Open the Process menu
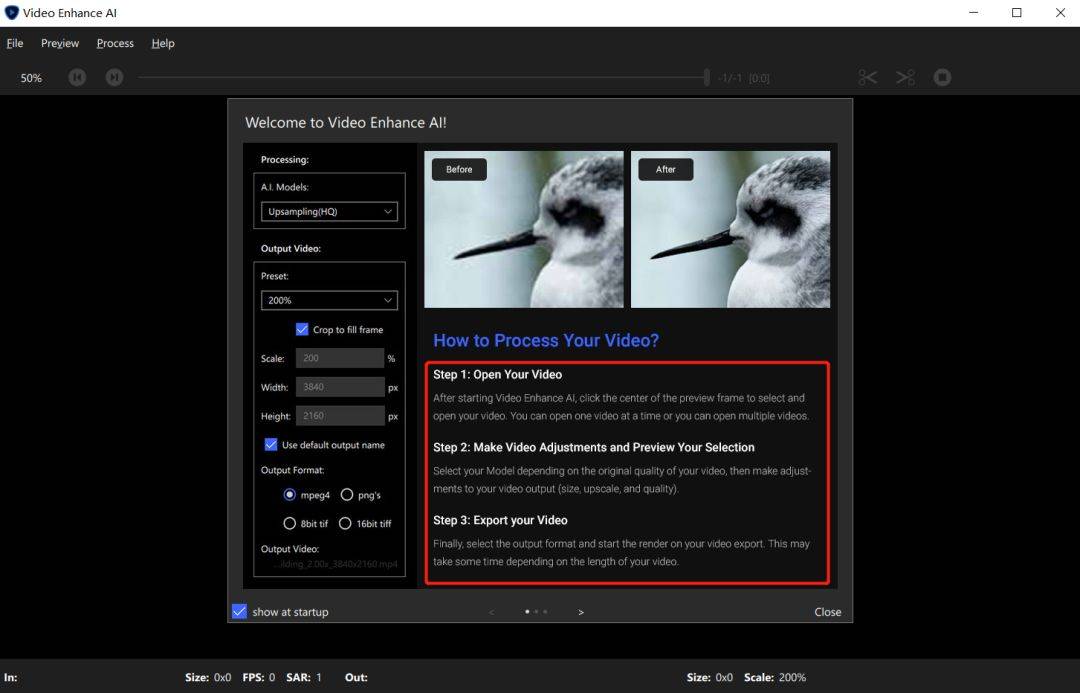Screen dimensions: 1080x693 [x=115, y=43]
